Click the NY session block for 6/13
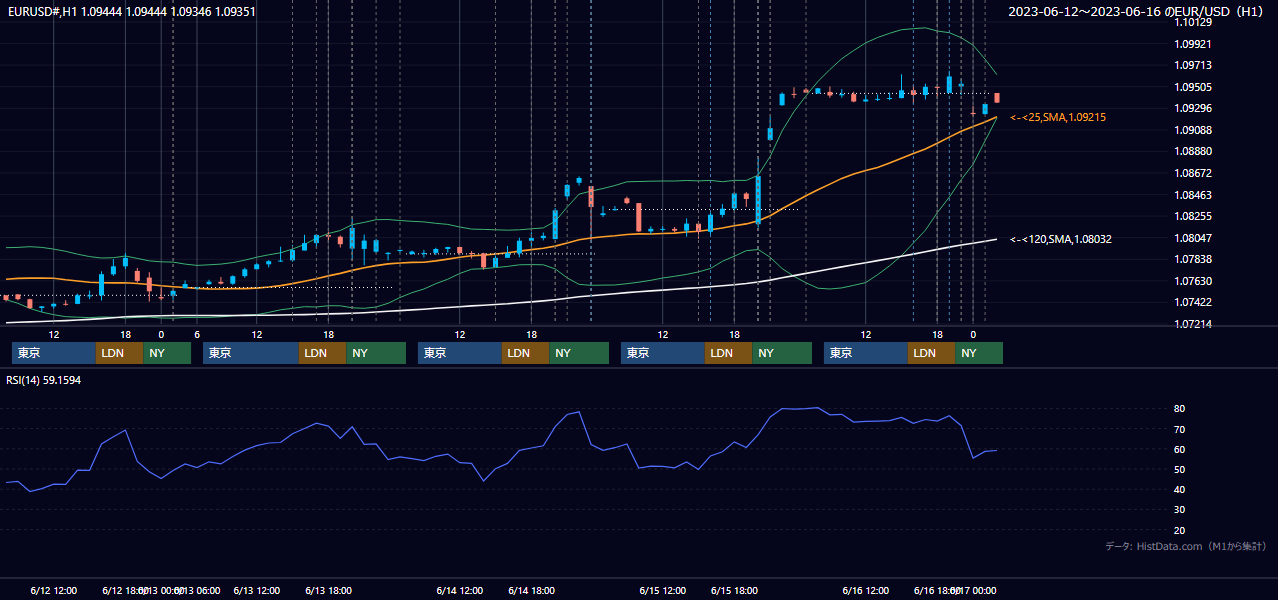Image resolution: width=1278 pixels, height=600 pixels. 376,353
